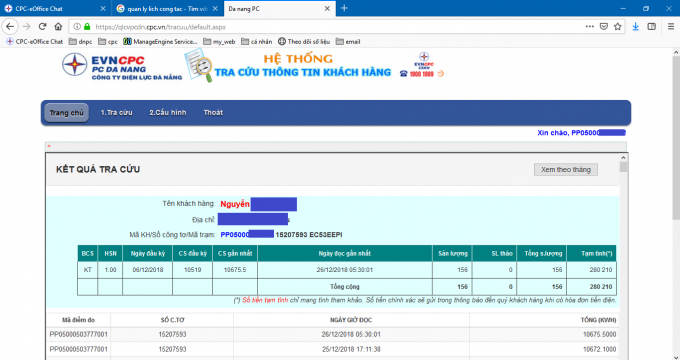Screen dimensions: 680x360
Task: Open the 1.Tra cứu menu
Action: point(117,113)
